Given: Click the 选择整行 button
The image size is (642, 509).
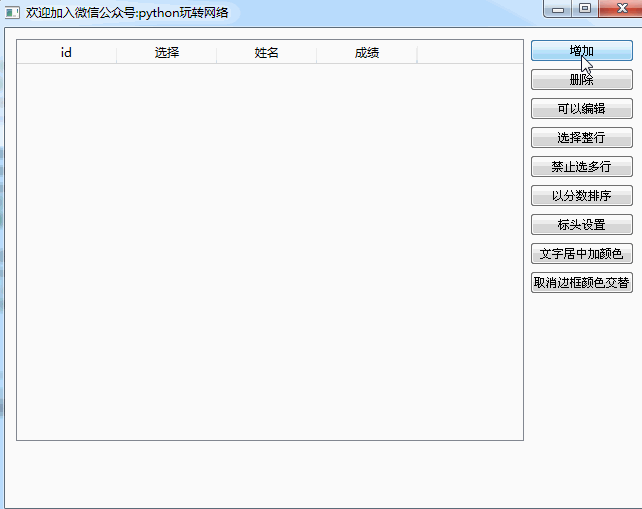Looking at the screenshot, I should [x=581, y=138].
